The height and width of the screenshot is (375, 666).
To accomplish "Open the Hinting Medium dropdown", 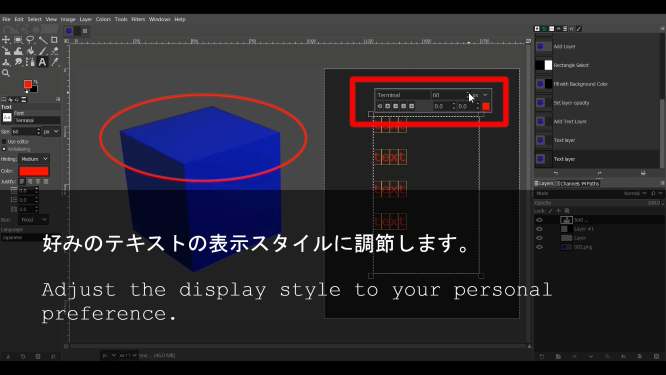I will (x=34, y=159).
